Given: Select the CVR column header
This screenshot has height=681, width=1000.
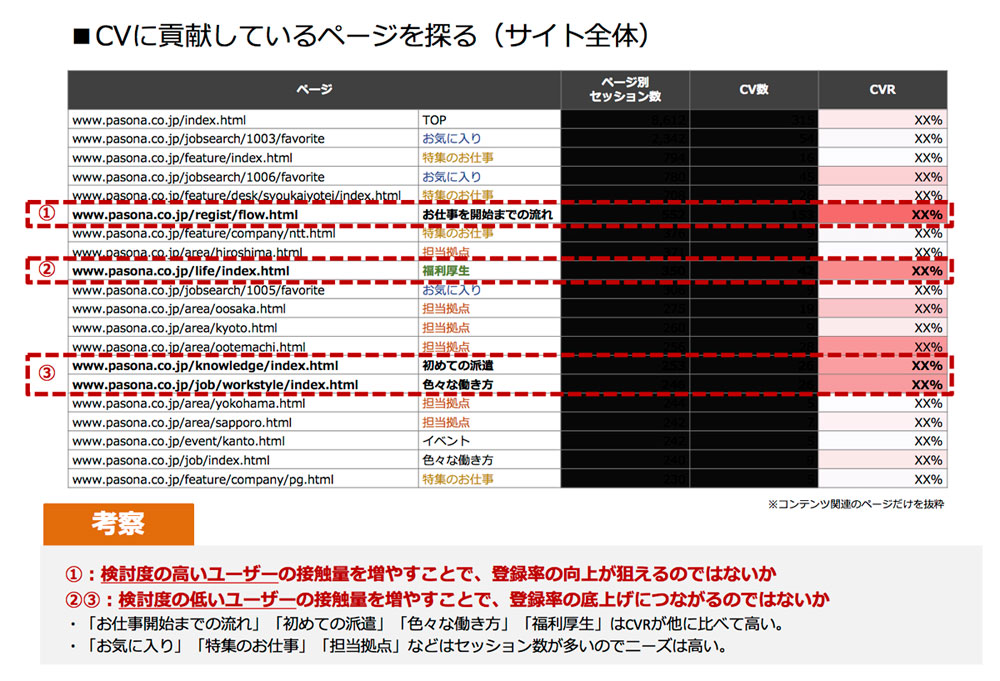Looking at the screenshot, I should point(882,90).
